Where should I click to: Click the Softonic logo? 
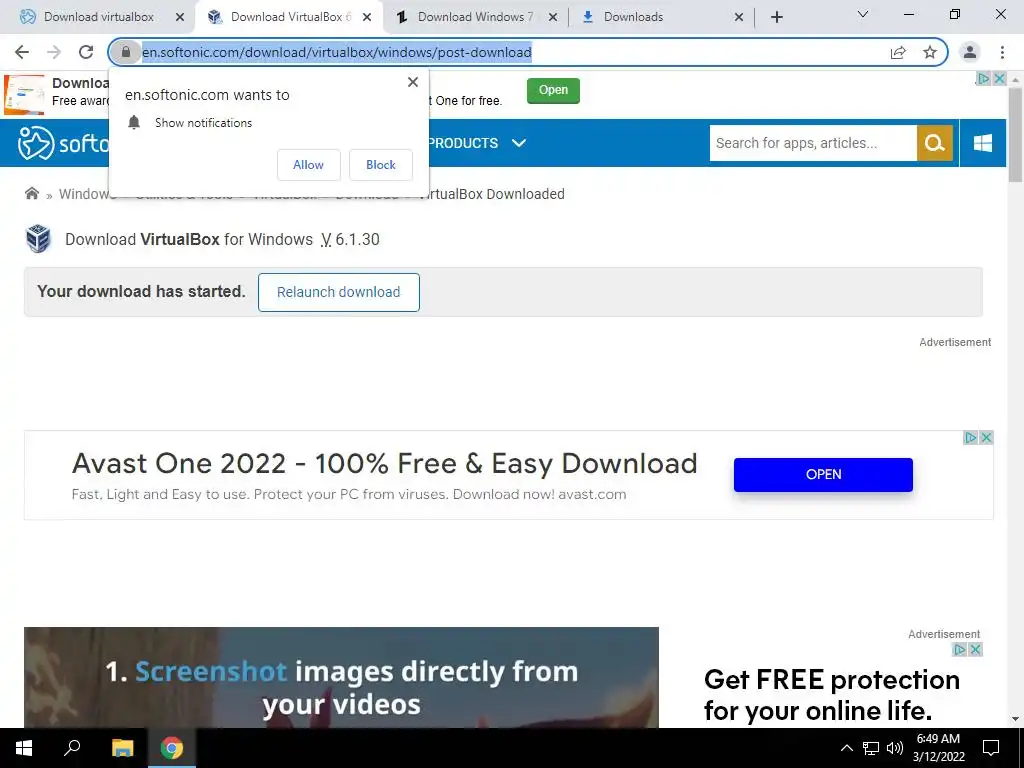click(x=63, y=143)
